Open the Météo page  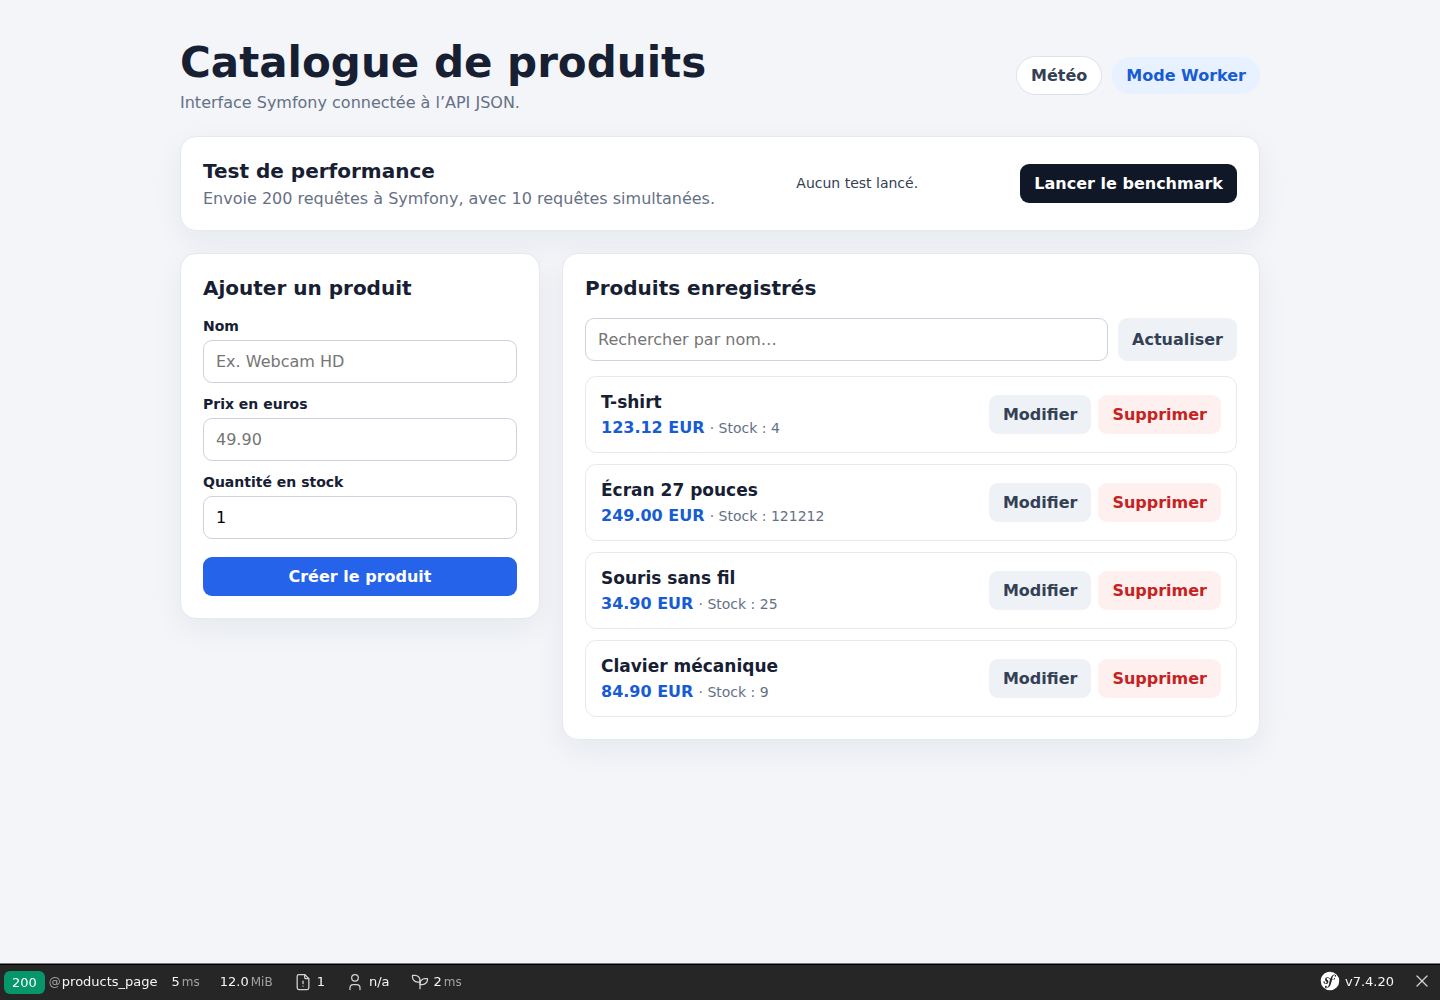pyautogui.click(x=1059, y=76)
